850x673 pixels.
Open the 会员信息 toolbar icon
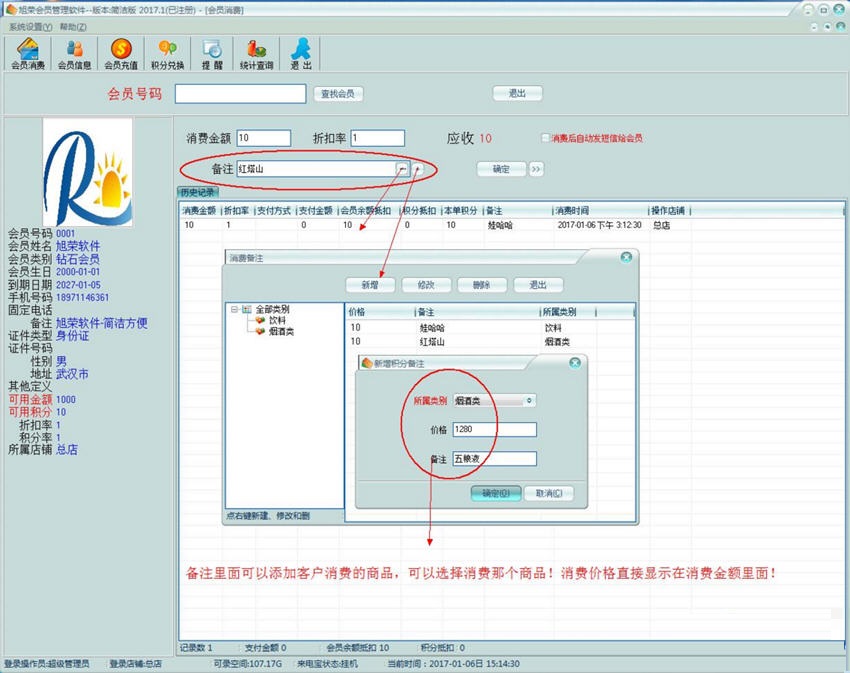point(74,54)
